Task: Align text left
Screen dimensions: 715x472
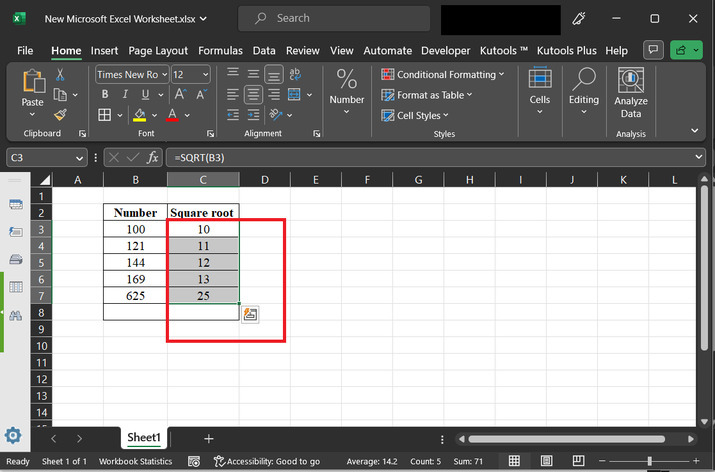Action: point(233,94)
